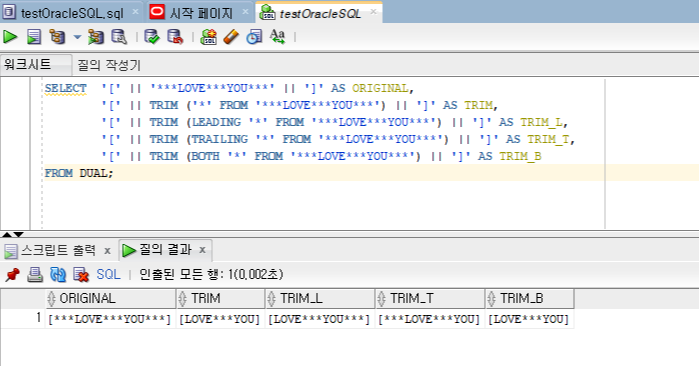The width and height of the screenshot is (699, 366).
Task: Select cell [LOVE***YOU***] under TRIM_L
Action: coord(320,319)
